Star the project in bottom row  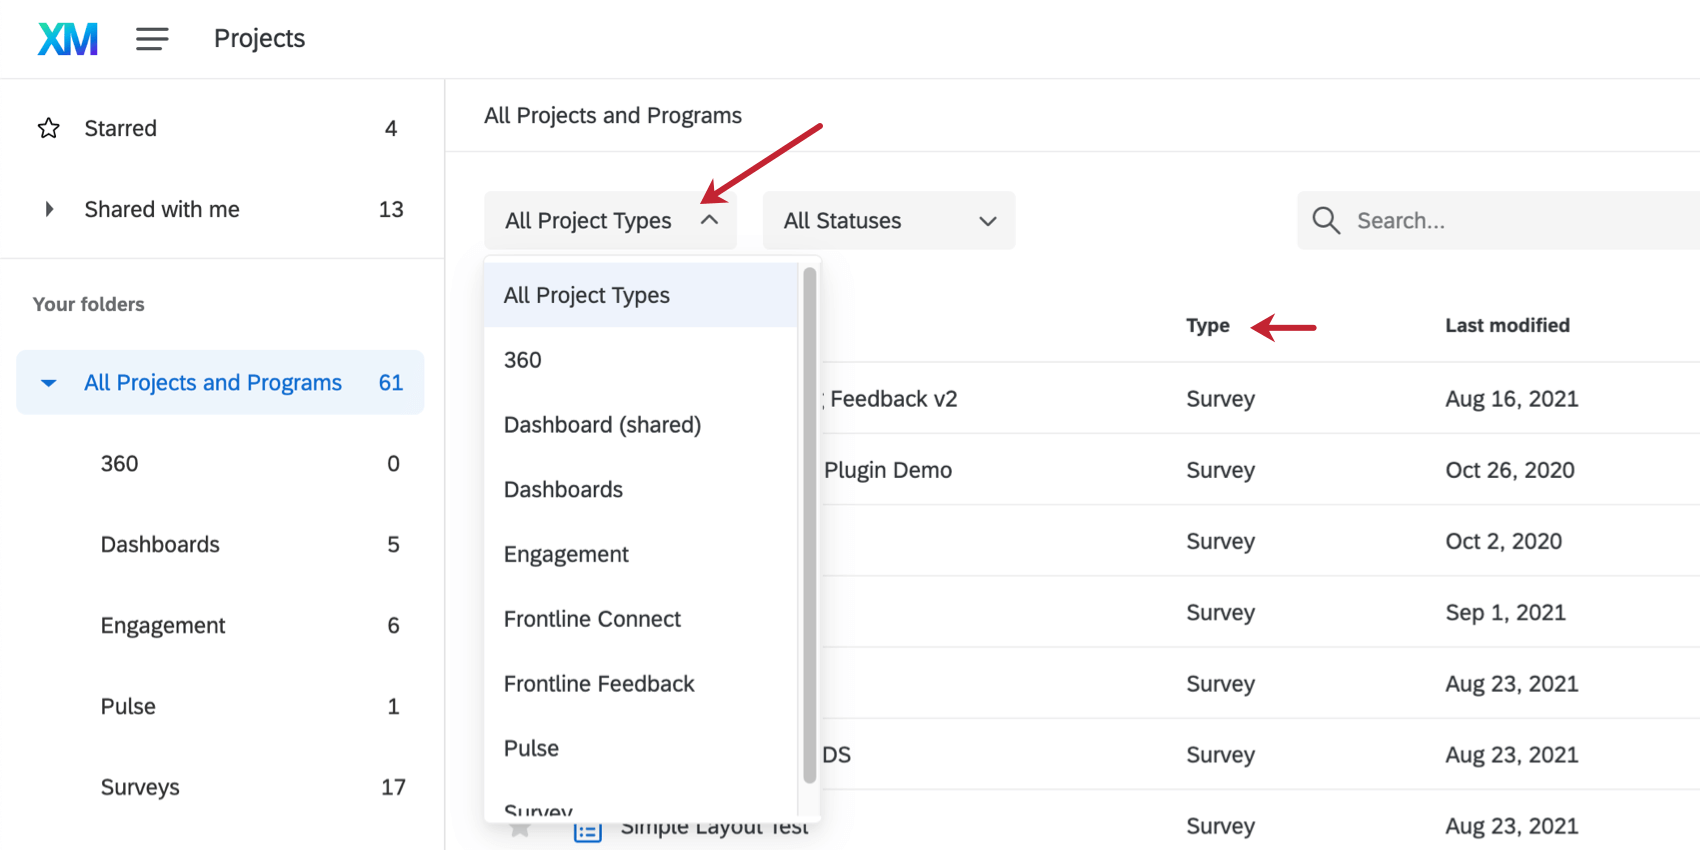tap(520, 830)
